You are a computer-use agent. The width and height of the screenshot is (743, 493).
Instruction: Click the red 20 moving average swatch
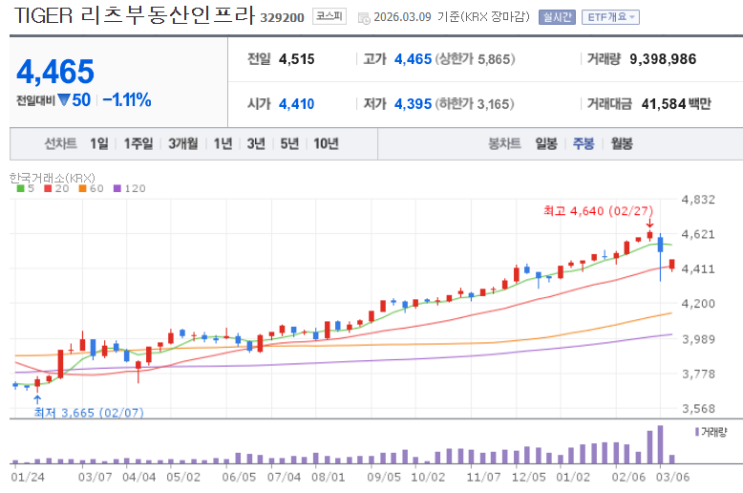tap(48, 189)
